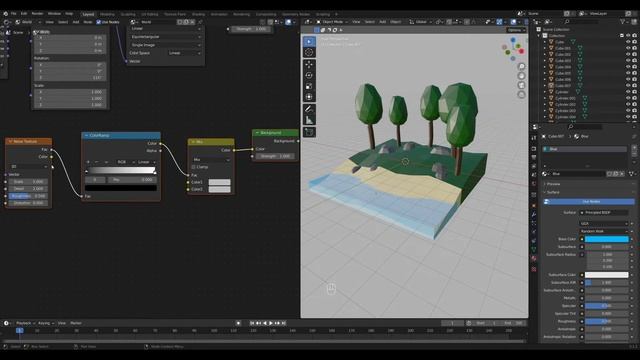
Task: Expand the Preview panel in material properties
Action: pyautogui.click(x=553, y=184)
